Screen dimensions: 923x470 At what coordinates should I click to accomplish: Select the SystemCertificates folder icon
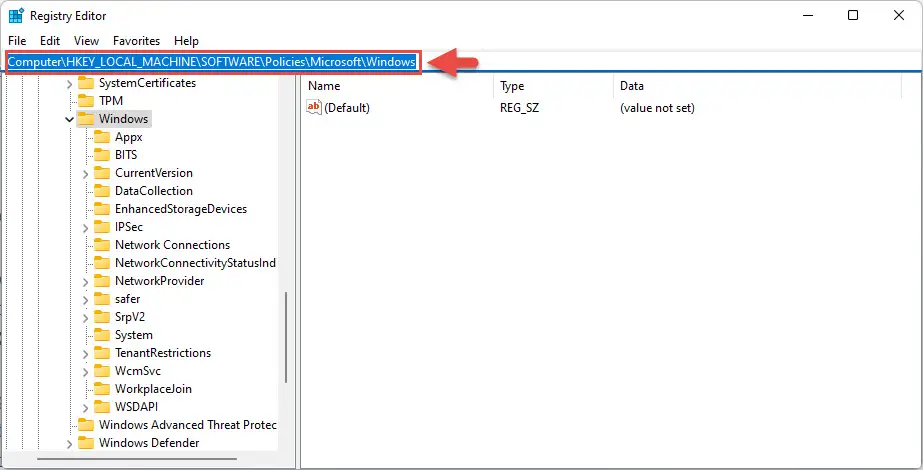(x=86, y=83)
